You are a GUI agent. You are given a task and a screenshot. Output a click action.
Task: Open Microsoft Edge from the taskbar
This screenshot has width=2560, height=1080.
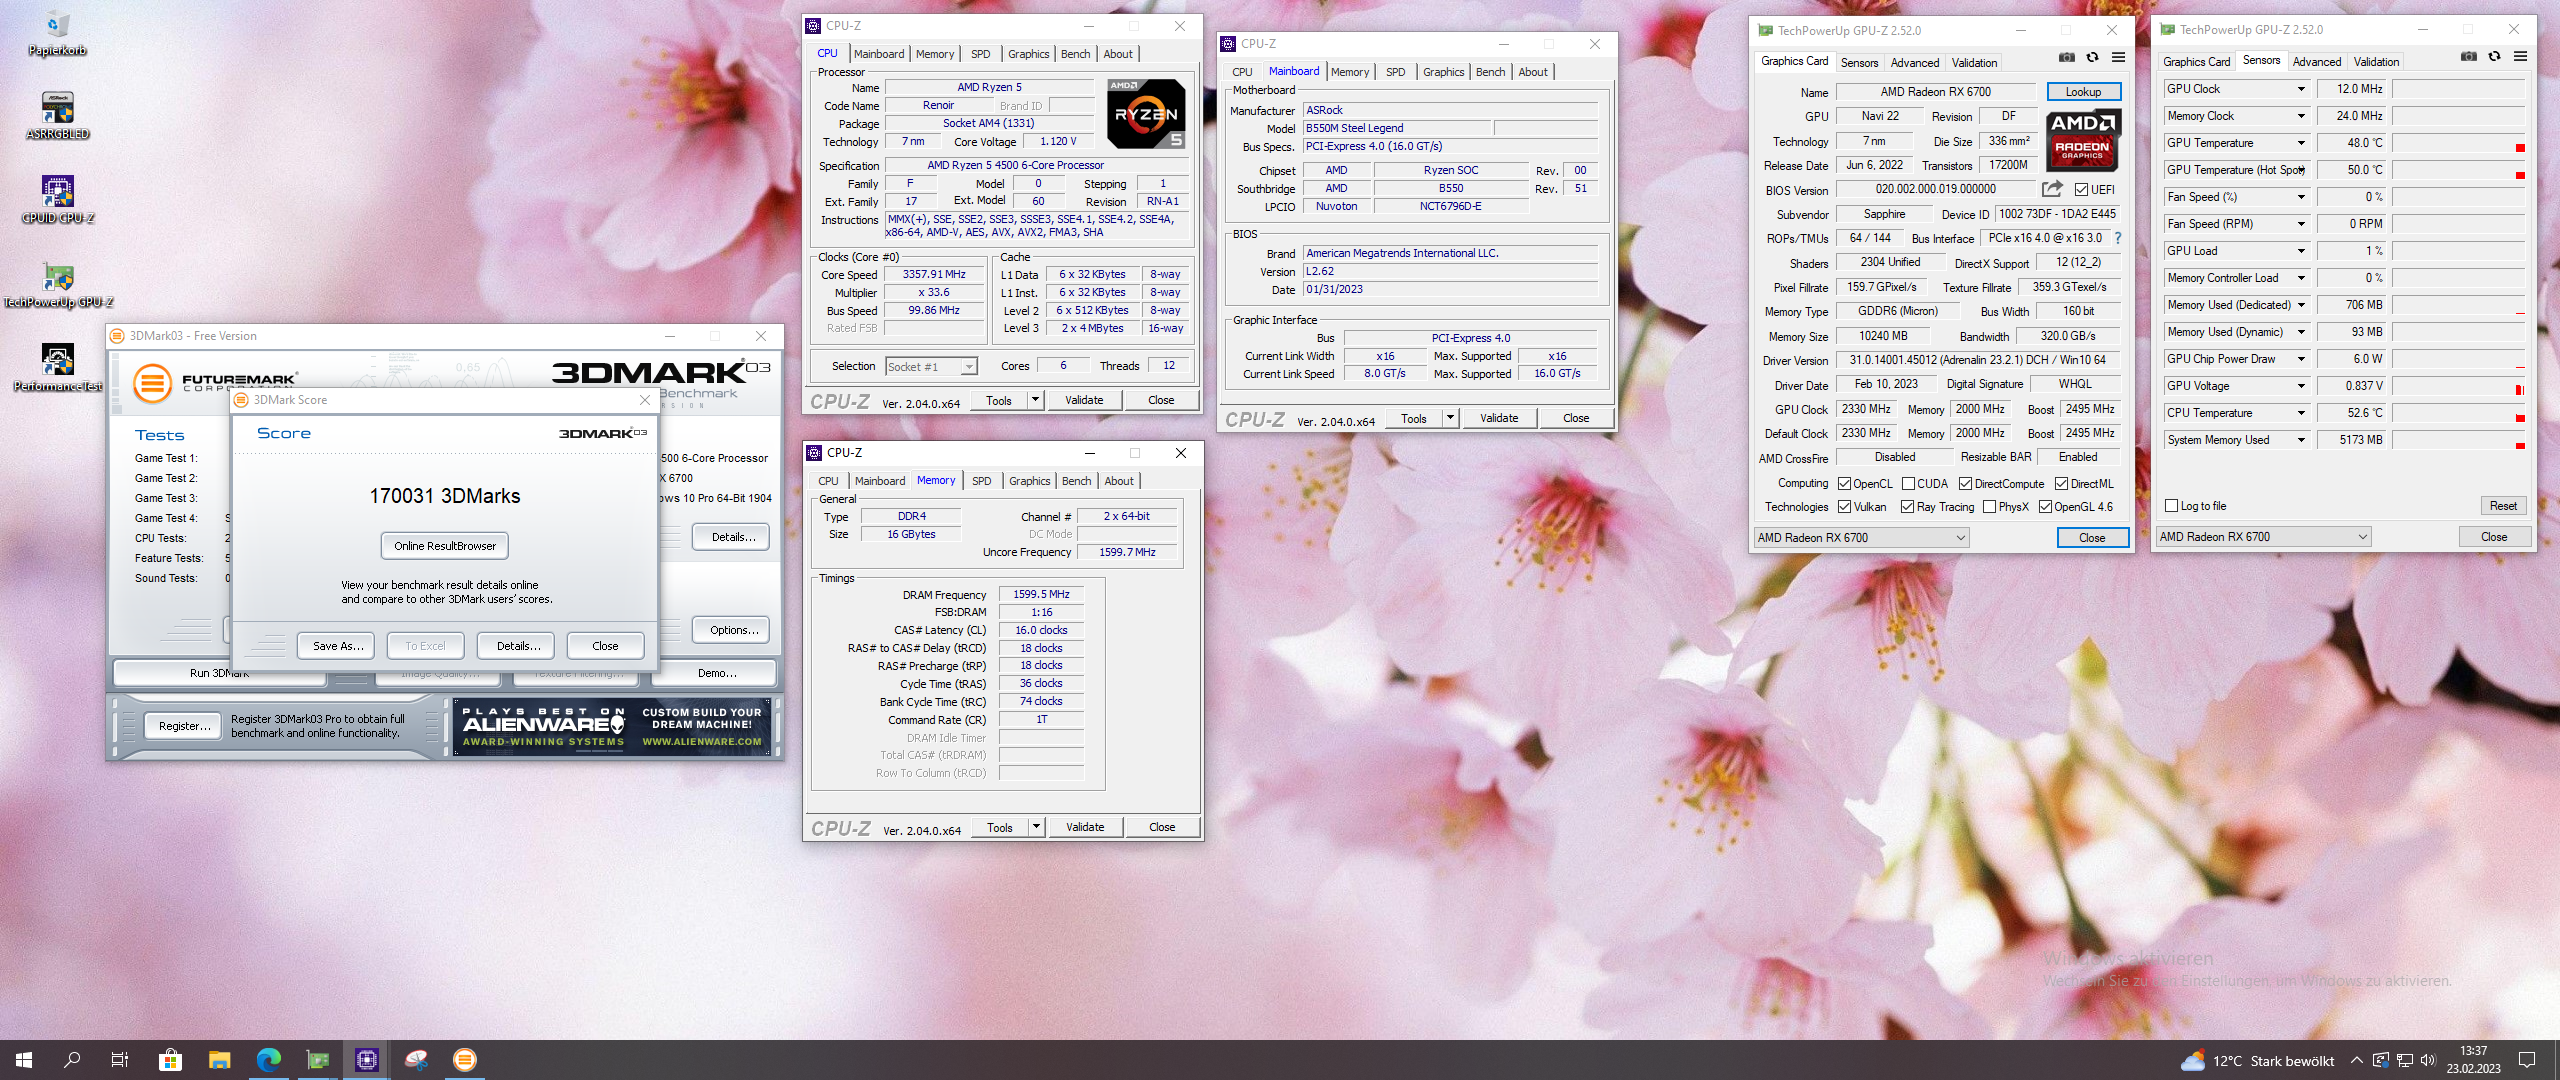click(268, 1060)
